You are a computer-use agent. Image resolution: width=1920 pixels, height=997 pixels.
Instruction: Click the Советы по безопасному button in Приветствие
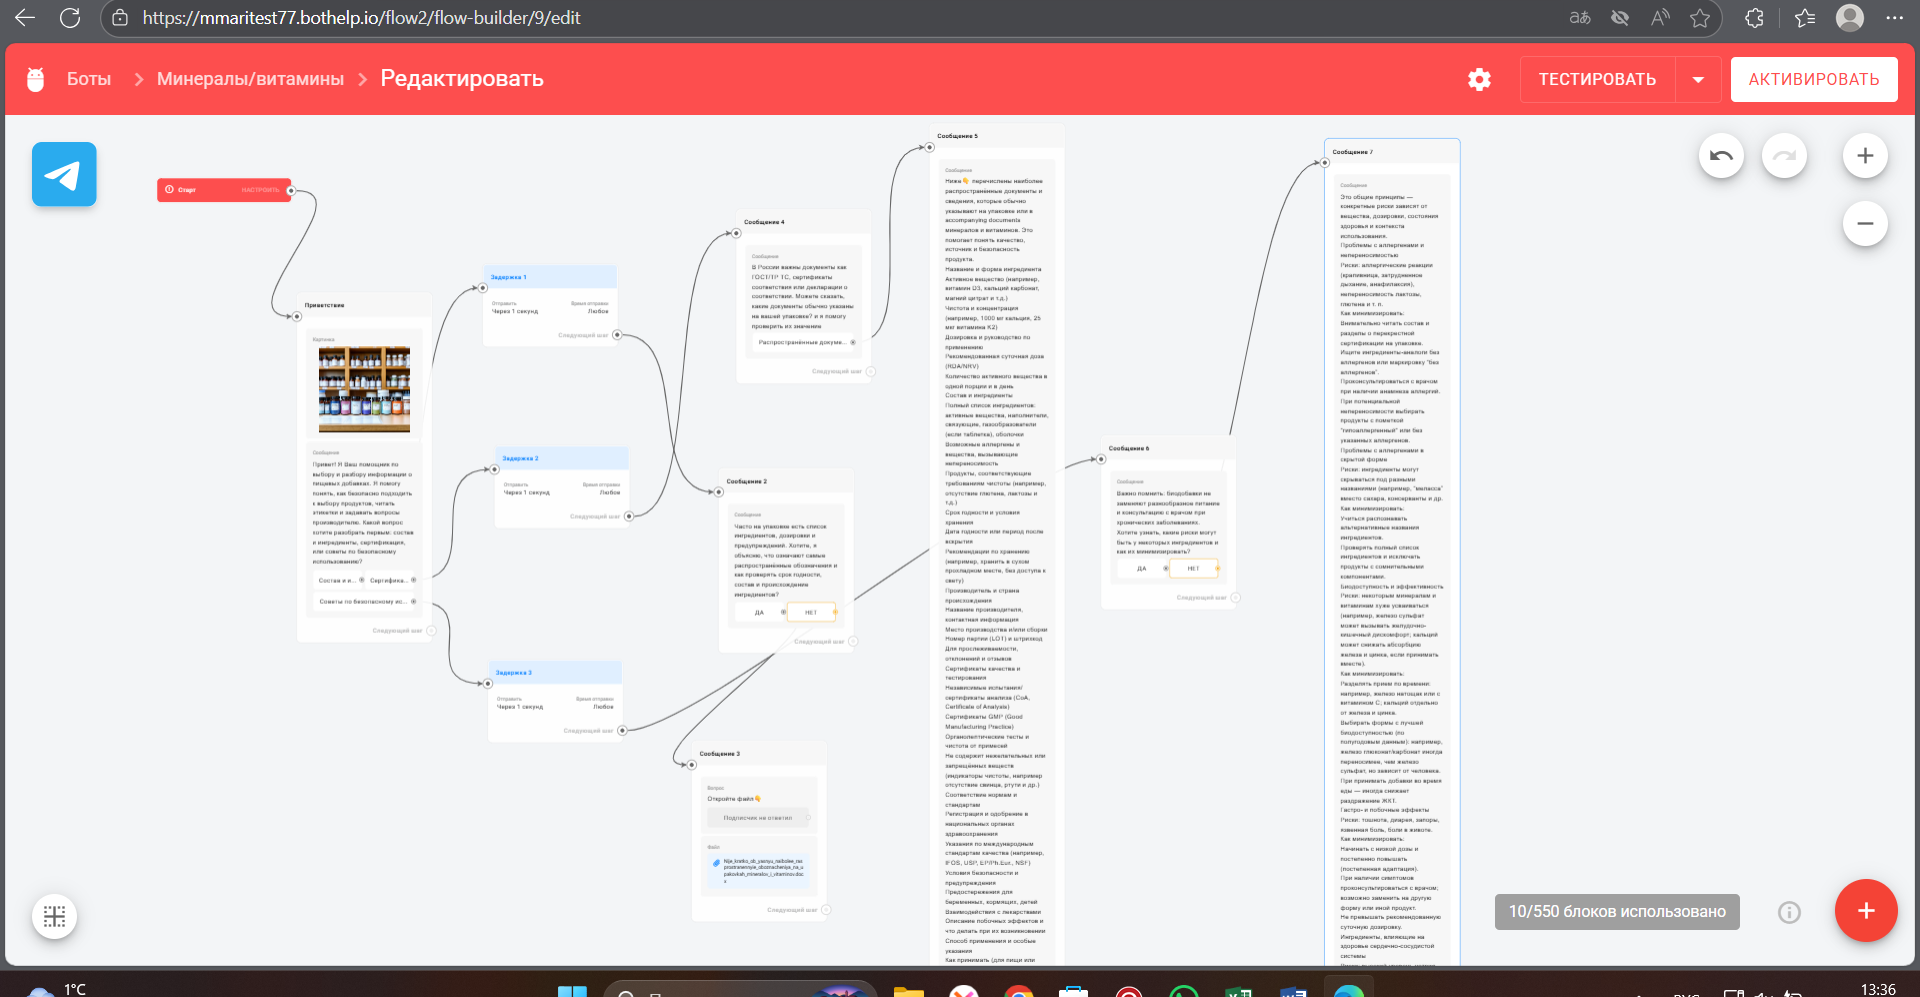(x=362, y=601)
